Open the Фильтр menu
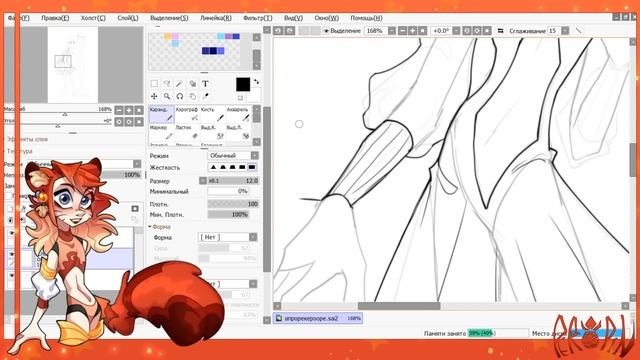This screenshot has height=360, width=640. pyautogui.click(x=258, y=18)
